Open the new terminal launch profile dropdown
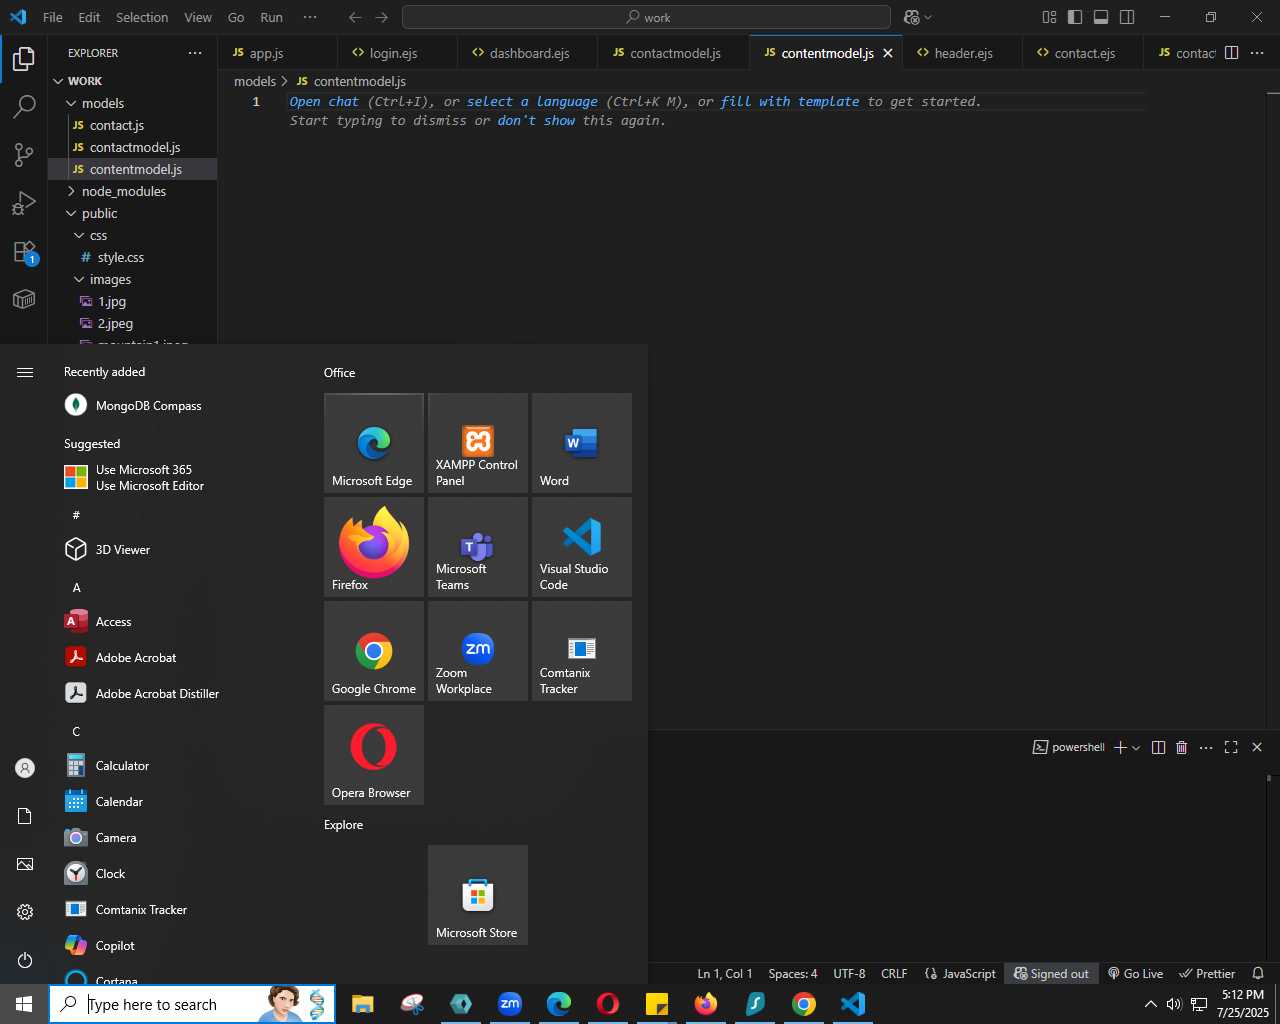Image resolution: width=1280 pixels, height=1024 pixels. 1136,748
